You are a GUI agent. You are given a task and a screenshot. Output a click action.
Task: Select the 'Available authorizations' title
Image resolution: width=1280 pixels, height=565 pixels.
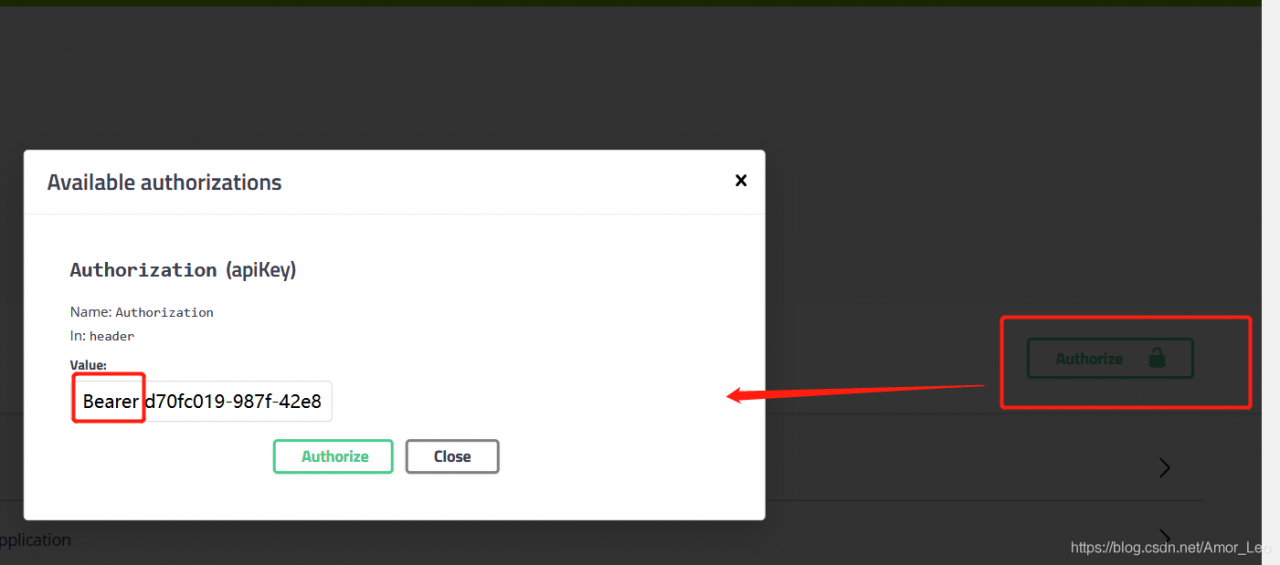pyautogui.click(x=165, y=182)
